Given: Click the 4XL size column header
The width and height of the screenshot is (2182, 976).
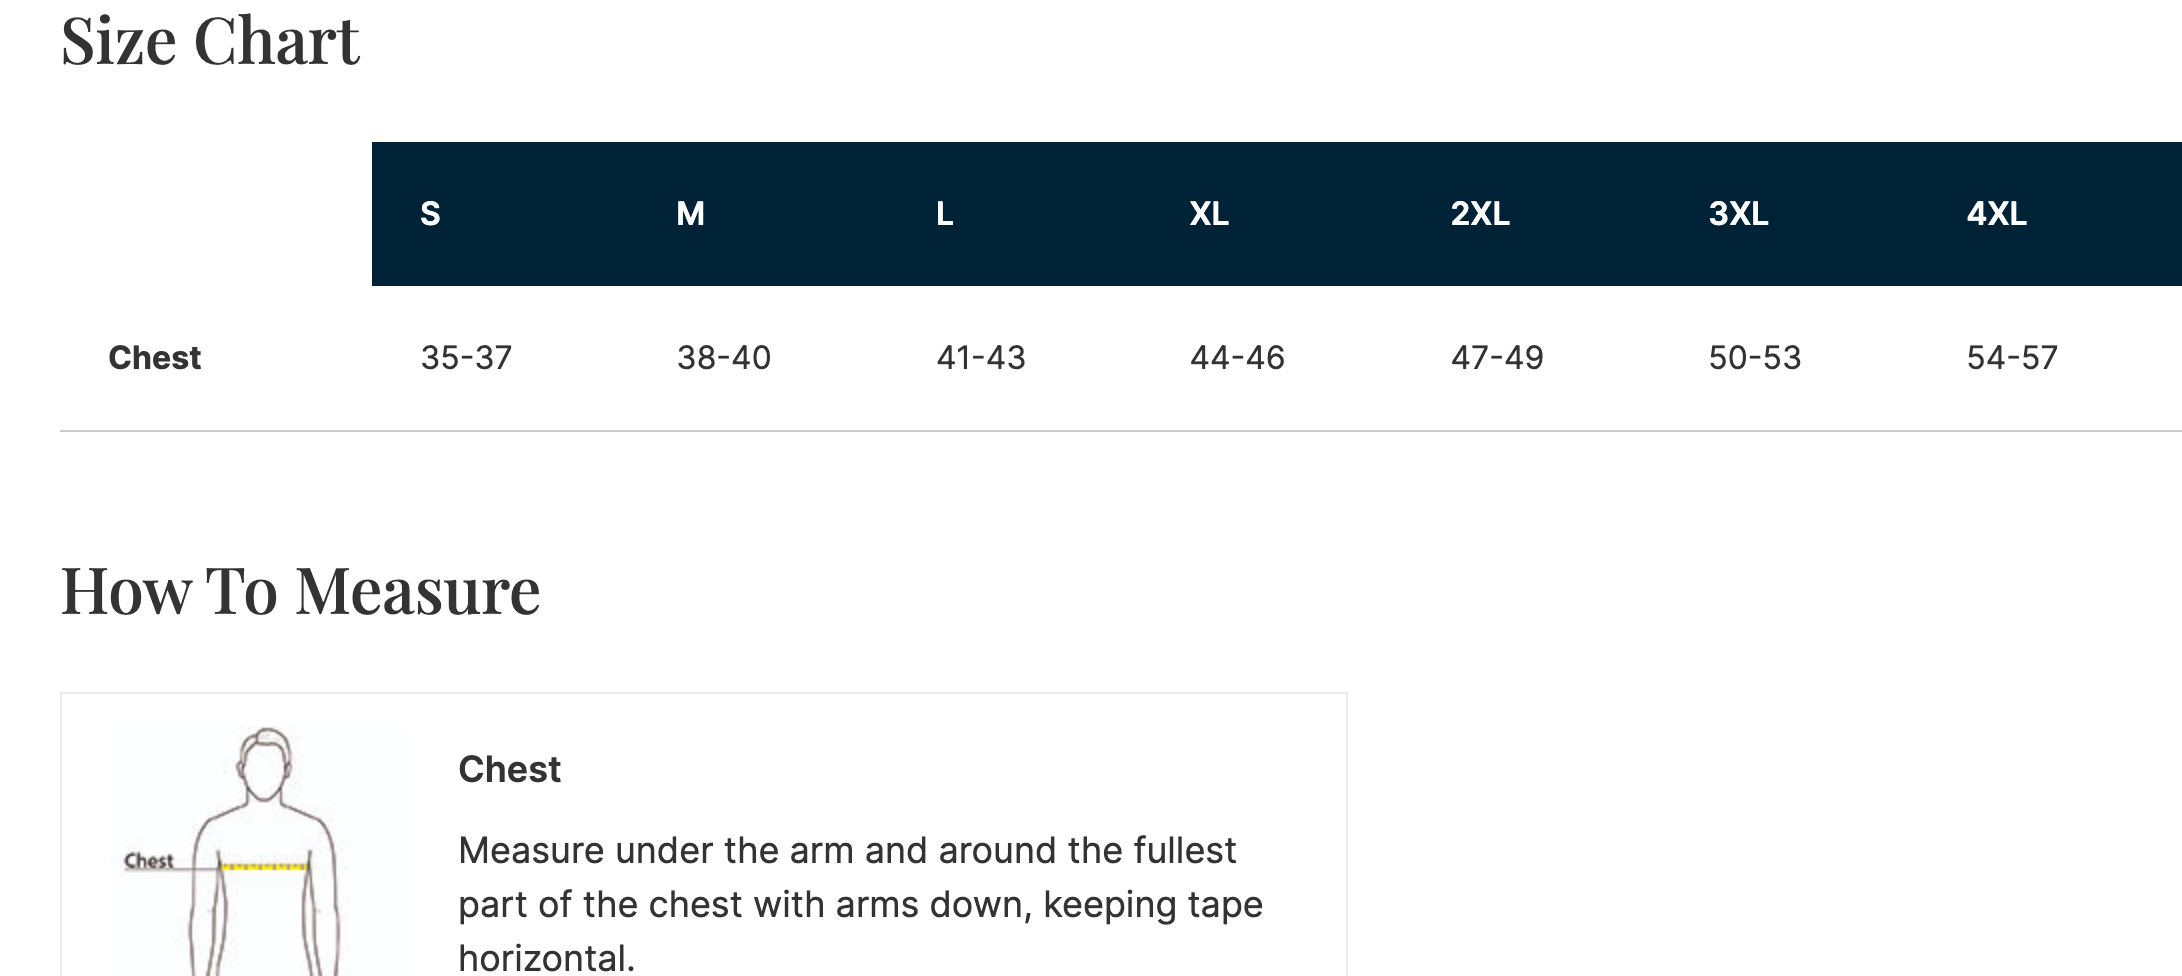Looking at the screenshot, I should [x=1996, y=214].
